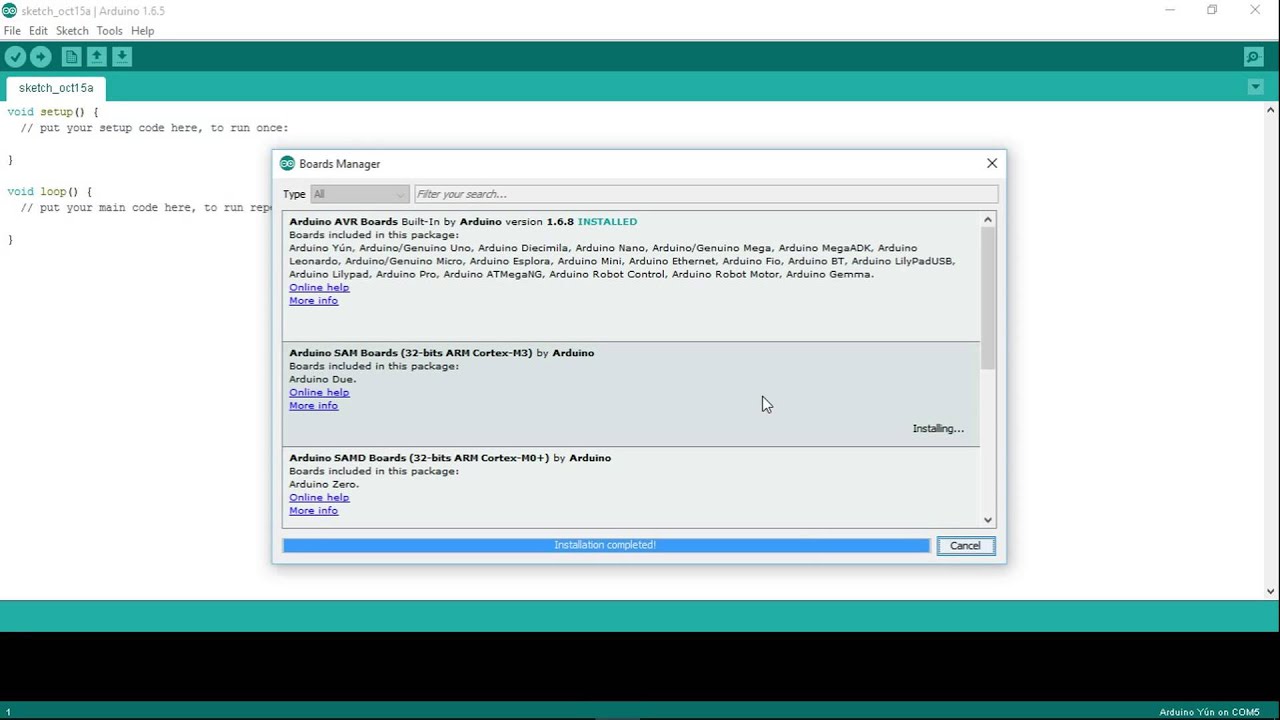Click the Verify sketch checkmark icon
1280x720 pixels.
click(x=15, y=57)
